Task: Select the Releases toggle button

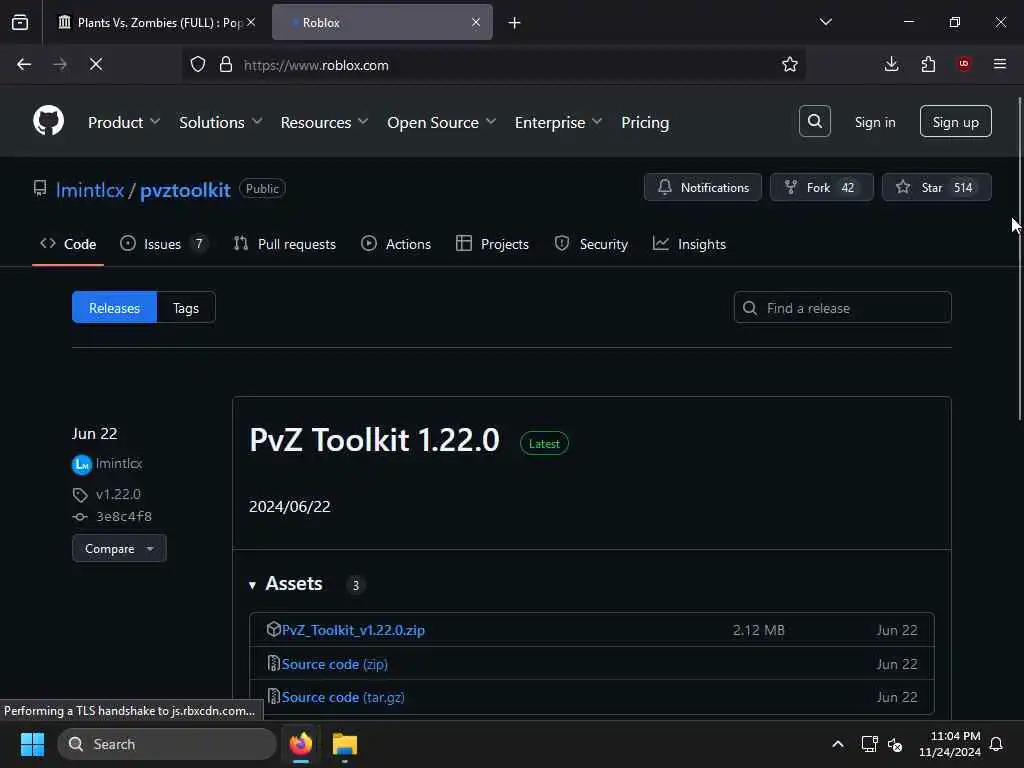Action: point(114,308)
